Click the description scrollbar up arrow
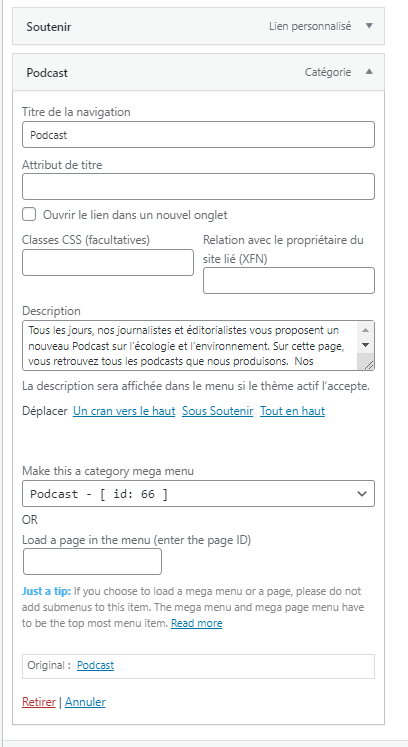 pyautogui.click(x=366, y=330)
